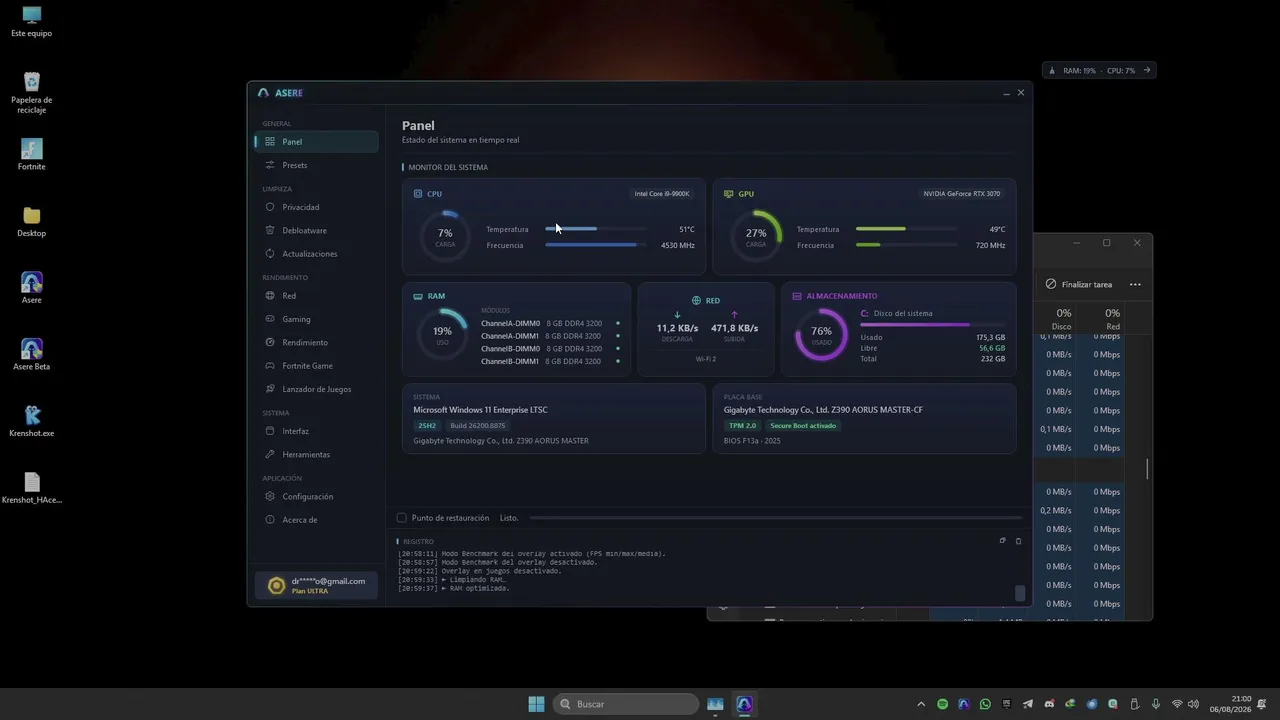Viewport: 1280px width, 720px height.
Task: Open the Debloatware section
Action: [316, 230]
